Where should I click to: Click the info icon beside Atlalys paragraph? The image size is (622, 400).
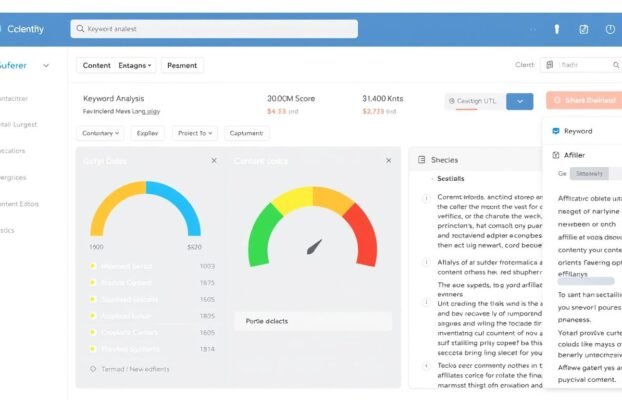coord(426,262)
